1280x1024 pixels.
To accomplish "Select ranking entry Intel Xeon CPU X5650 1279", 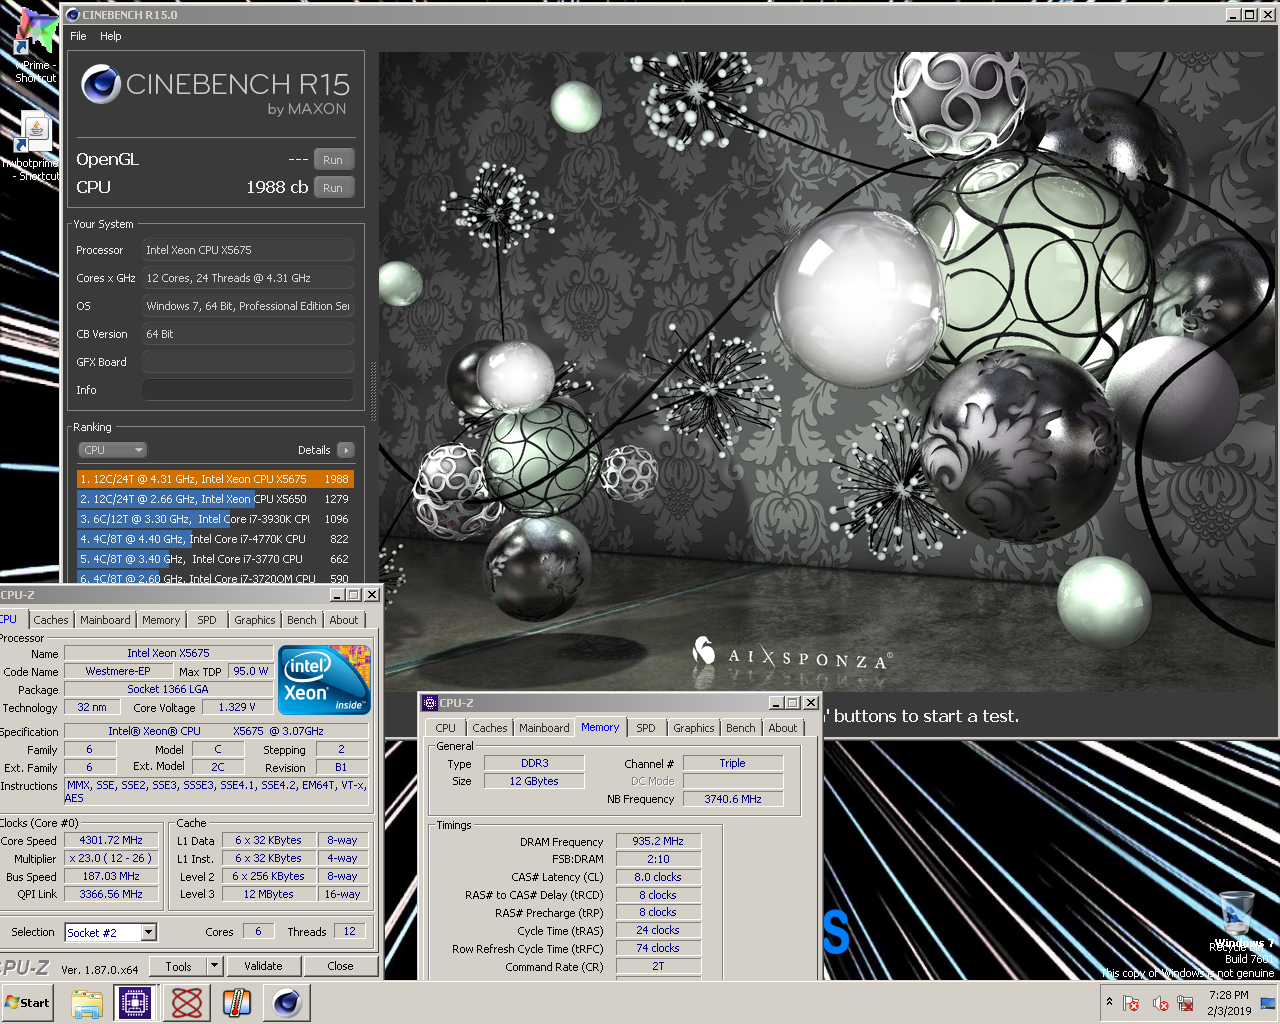I will [215, 499].
